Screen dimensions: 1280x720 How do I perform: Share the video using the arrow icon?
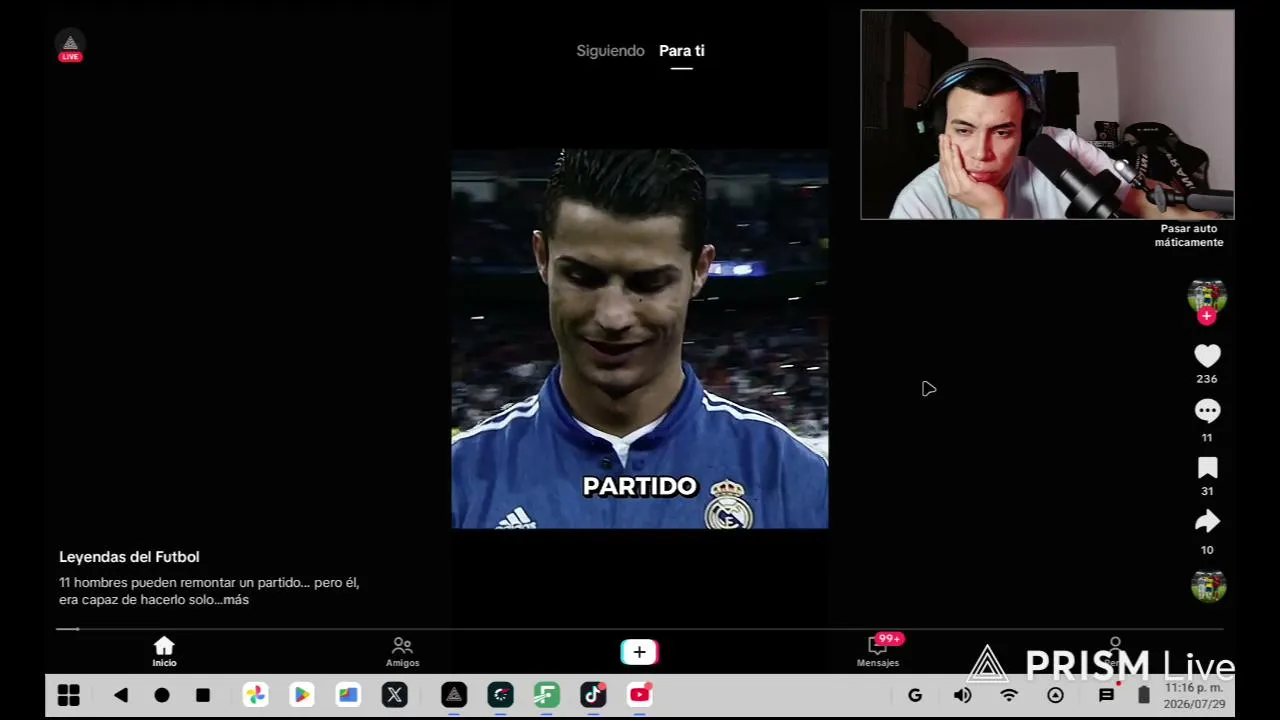[1207, 521]
